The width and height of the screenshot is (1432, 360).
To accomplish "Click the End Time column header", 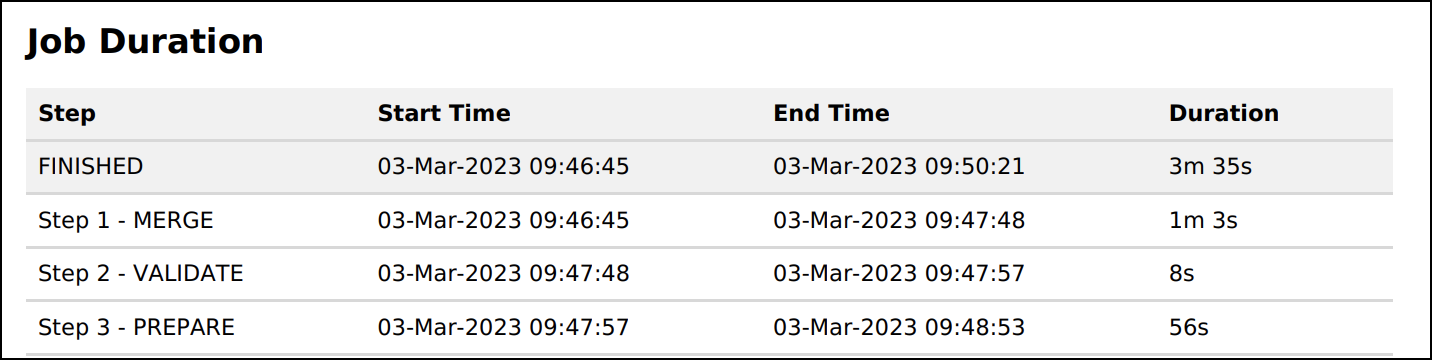I will click(x=831, y=114).
